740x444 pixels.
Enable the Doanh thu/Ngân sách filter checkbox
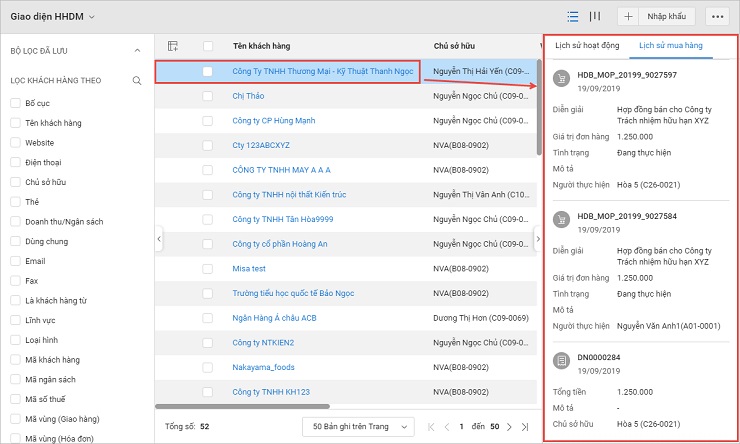pos(16,221)
